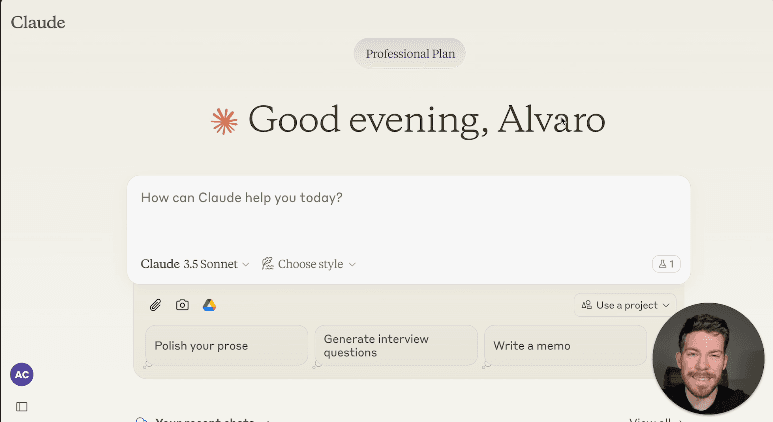Viewport: 773px width, 422px height.
Task: Open the Use a project dropdown
Action: coord(625,305)
